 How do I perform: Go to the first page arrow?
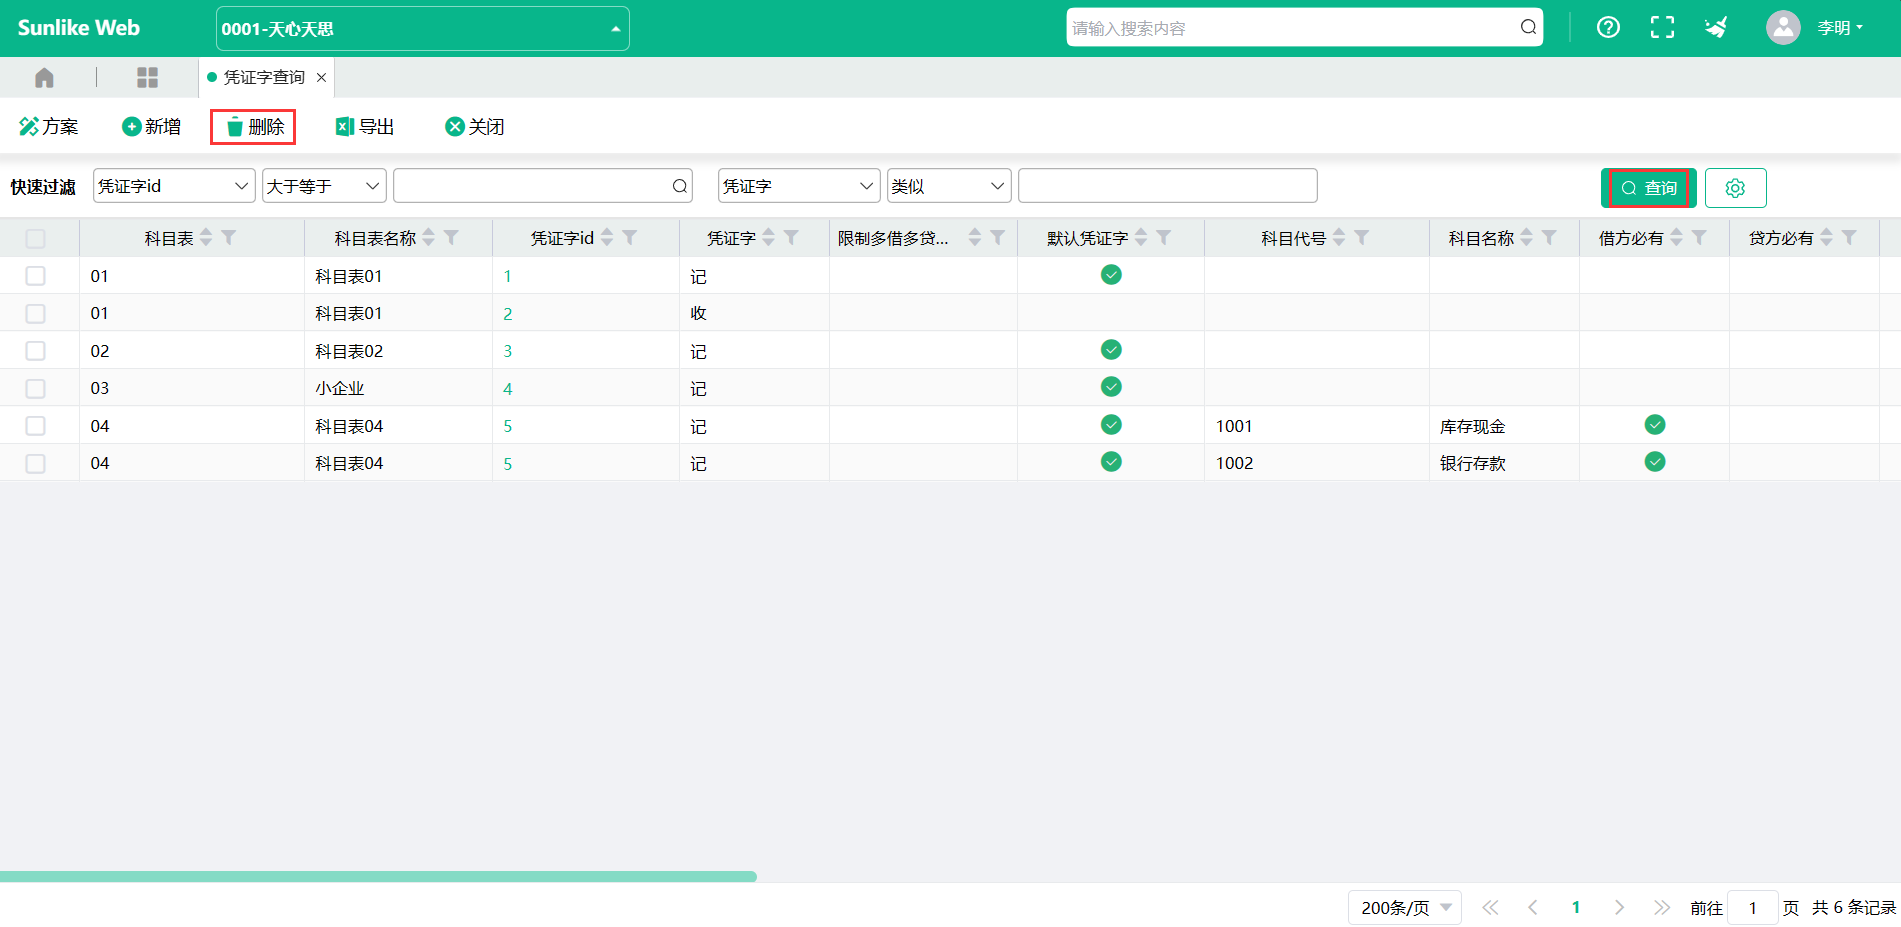click(x=1490, y=907)
